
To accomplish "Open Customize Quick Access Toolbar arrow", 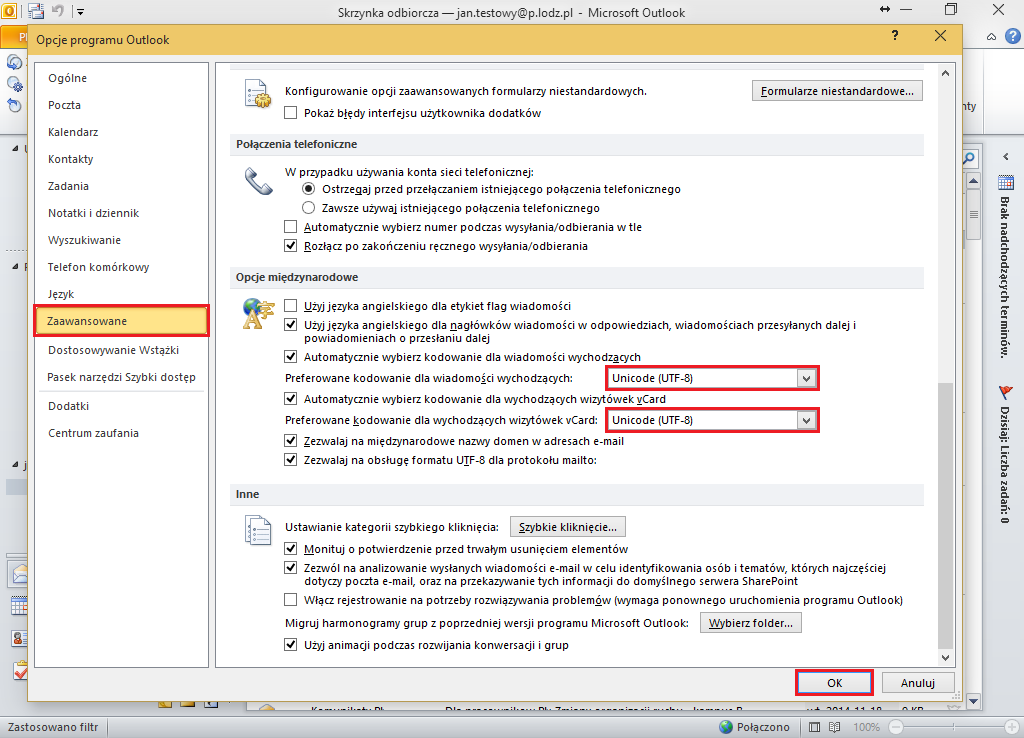I will pos(80,11).
